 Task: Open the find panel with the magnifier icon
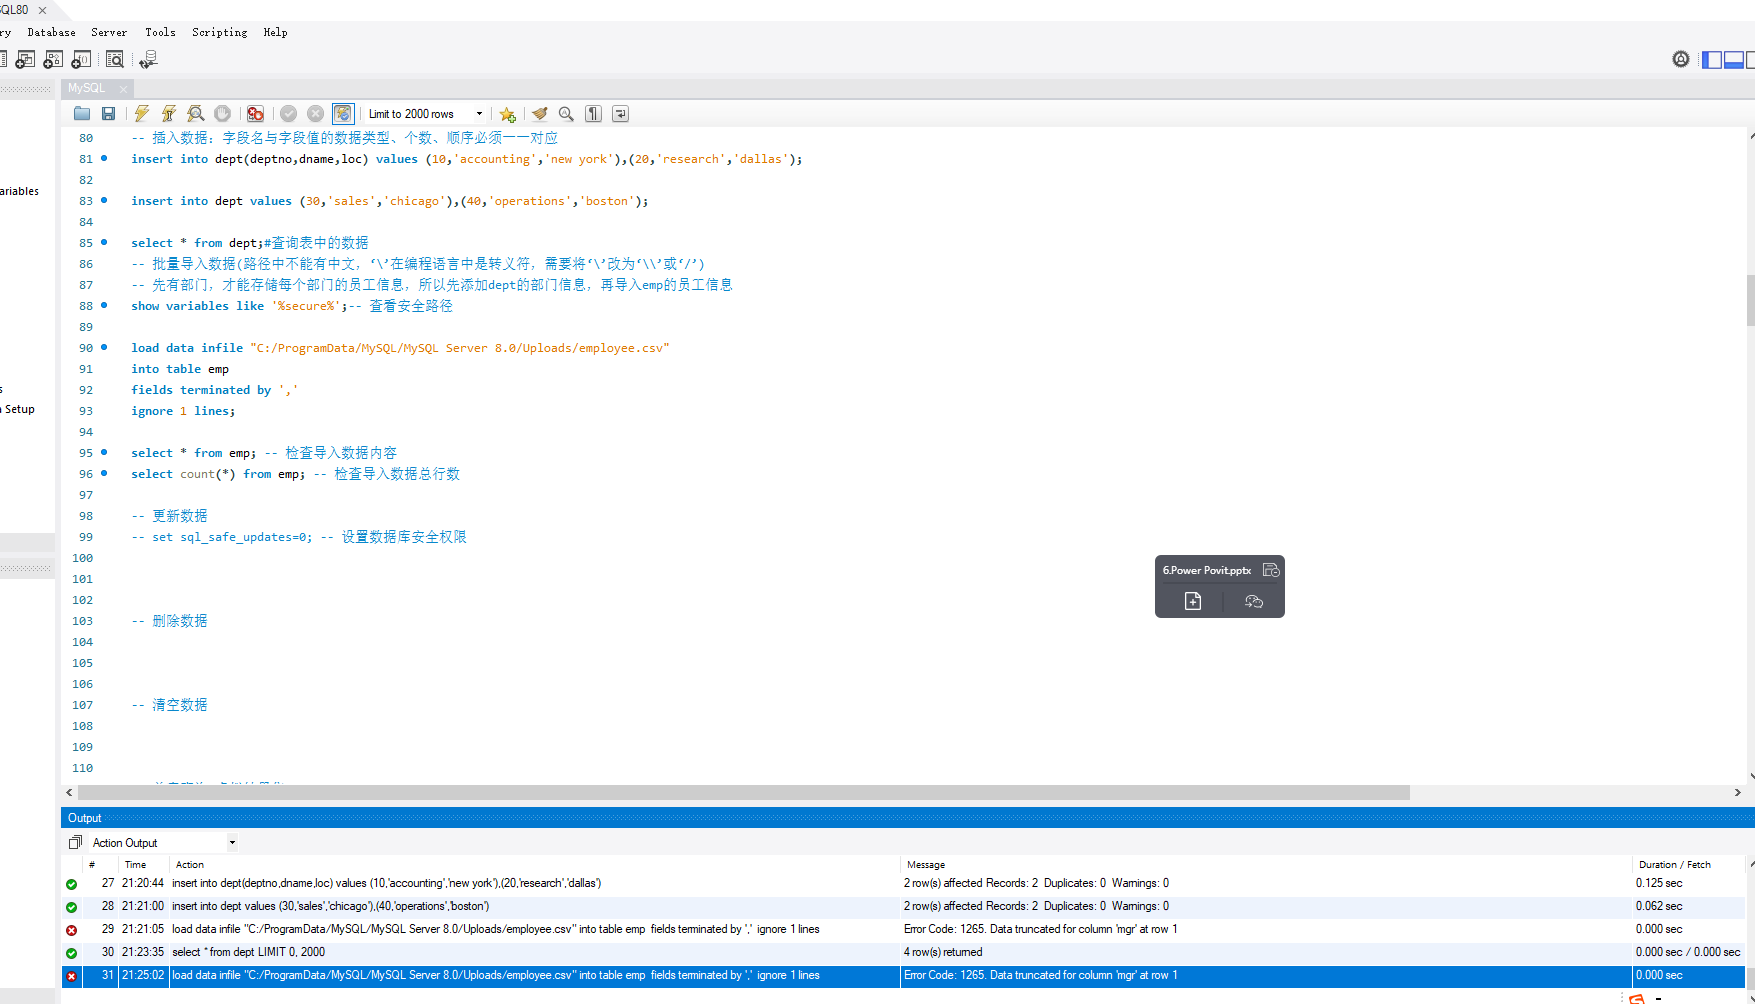pos(566,114)
